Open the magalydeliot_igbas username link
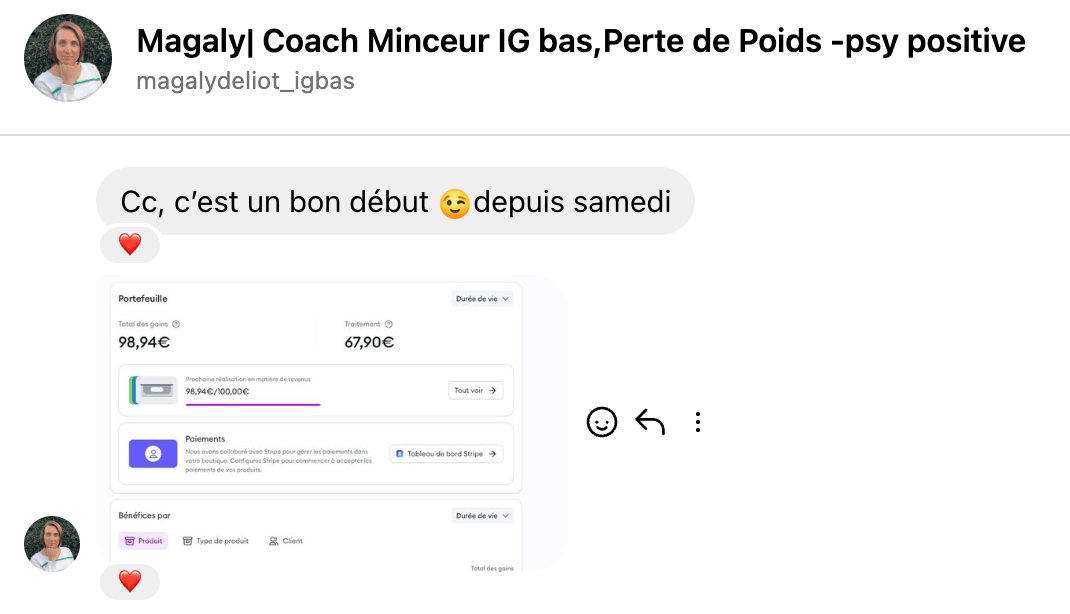 click(245, 81)
